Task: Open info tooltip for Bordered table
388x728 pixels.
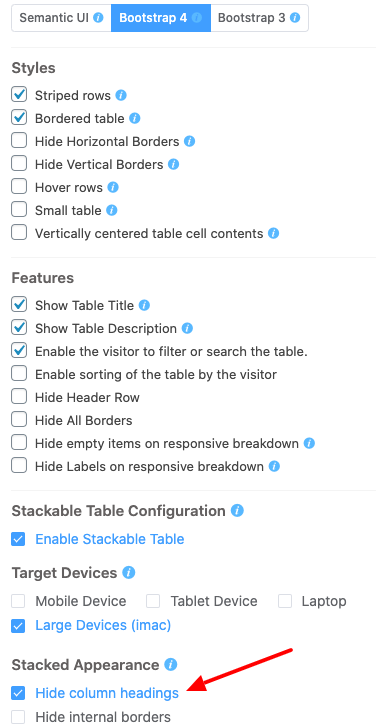Action: (x=135, y=118)
